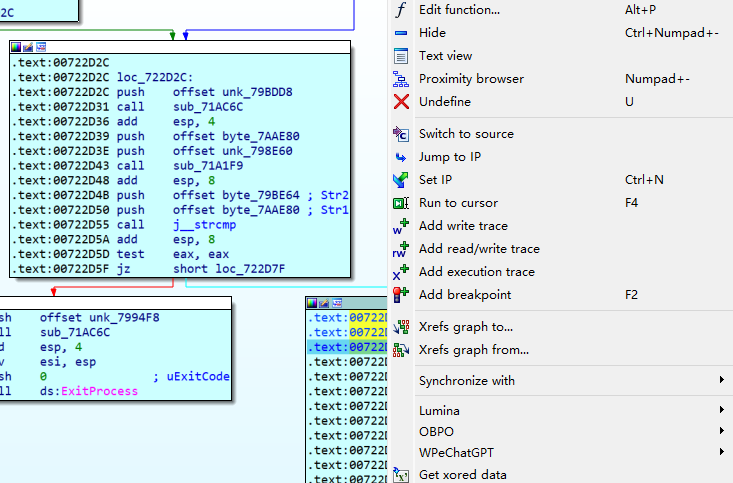The image size is (733, 483).
Task: Choose Undefine menu entry
Action: [561, 101]
